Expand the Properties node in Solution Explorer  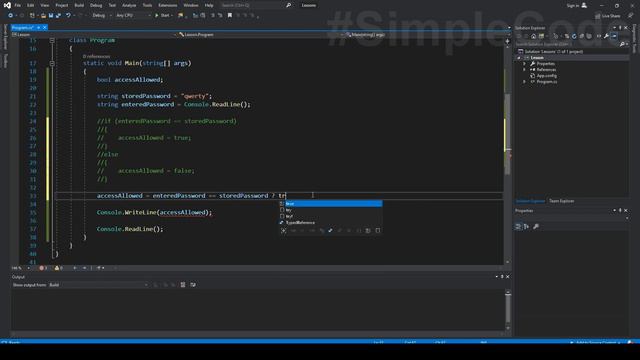pos(524,64)
